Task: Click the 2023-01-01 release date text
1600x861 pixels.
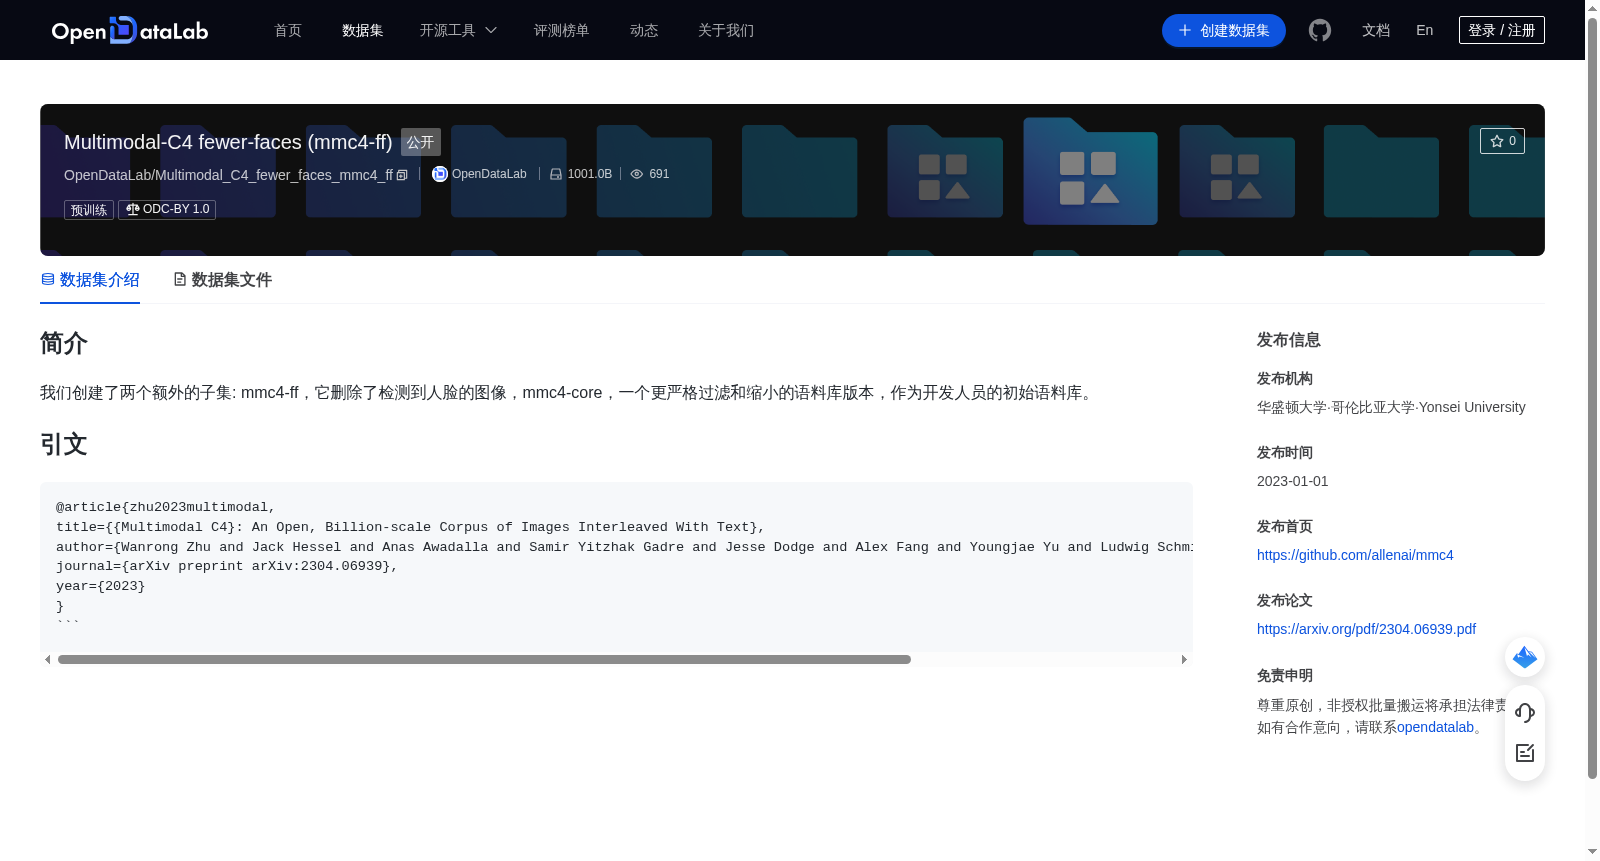Action: (x=1293, y=481)
